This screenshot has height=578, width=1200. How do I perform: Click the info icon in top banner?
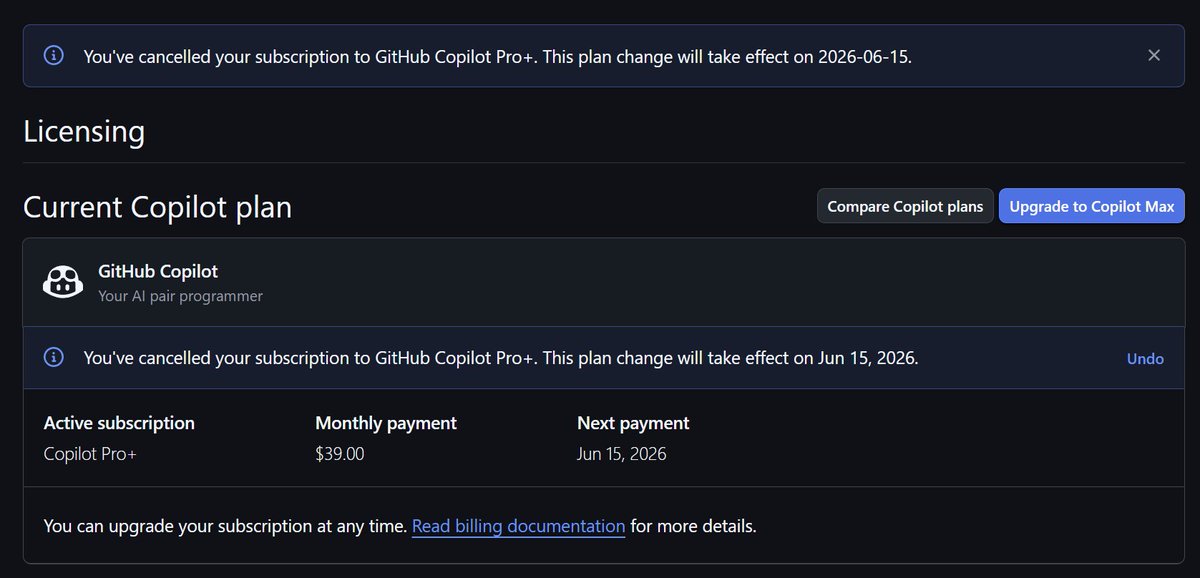click(54, 56)
